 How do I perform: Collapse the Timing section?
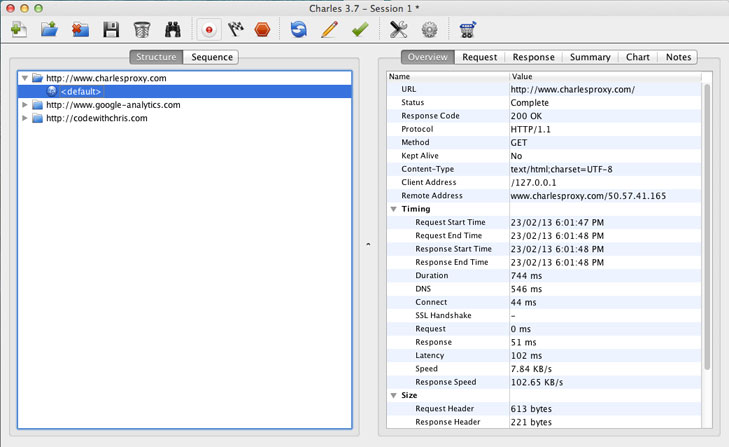click(x=393, y=209)
